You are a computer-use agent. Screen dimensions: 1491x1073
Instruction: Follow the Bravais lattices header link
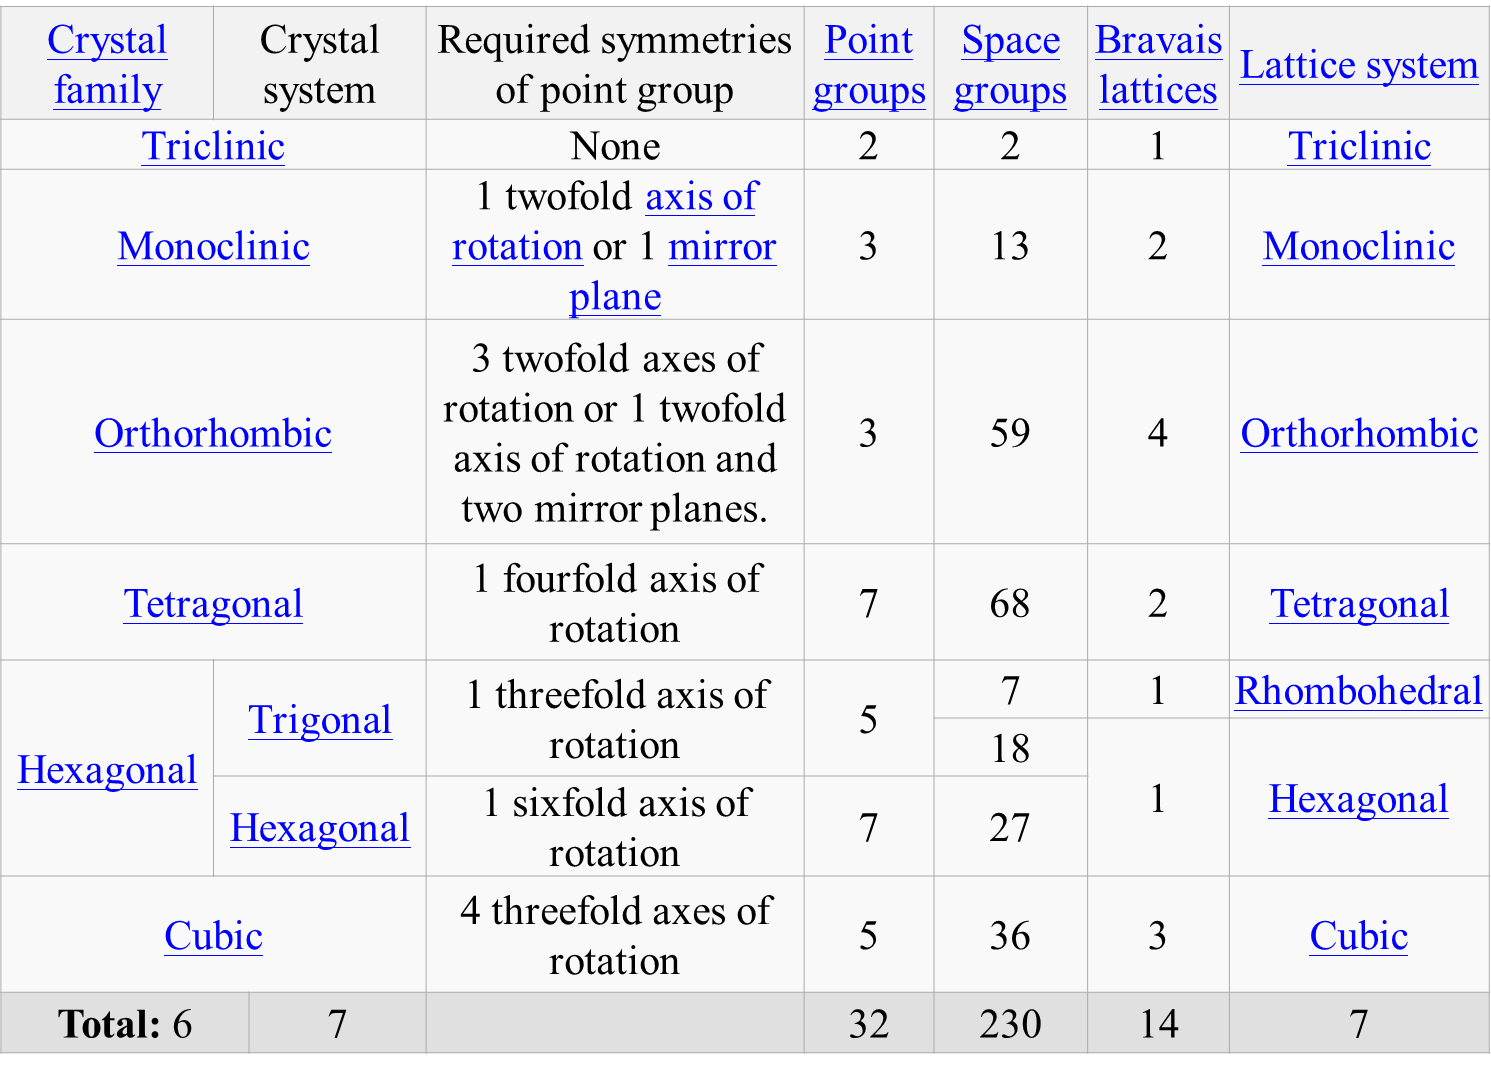(1158, 64)
